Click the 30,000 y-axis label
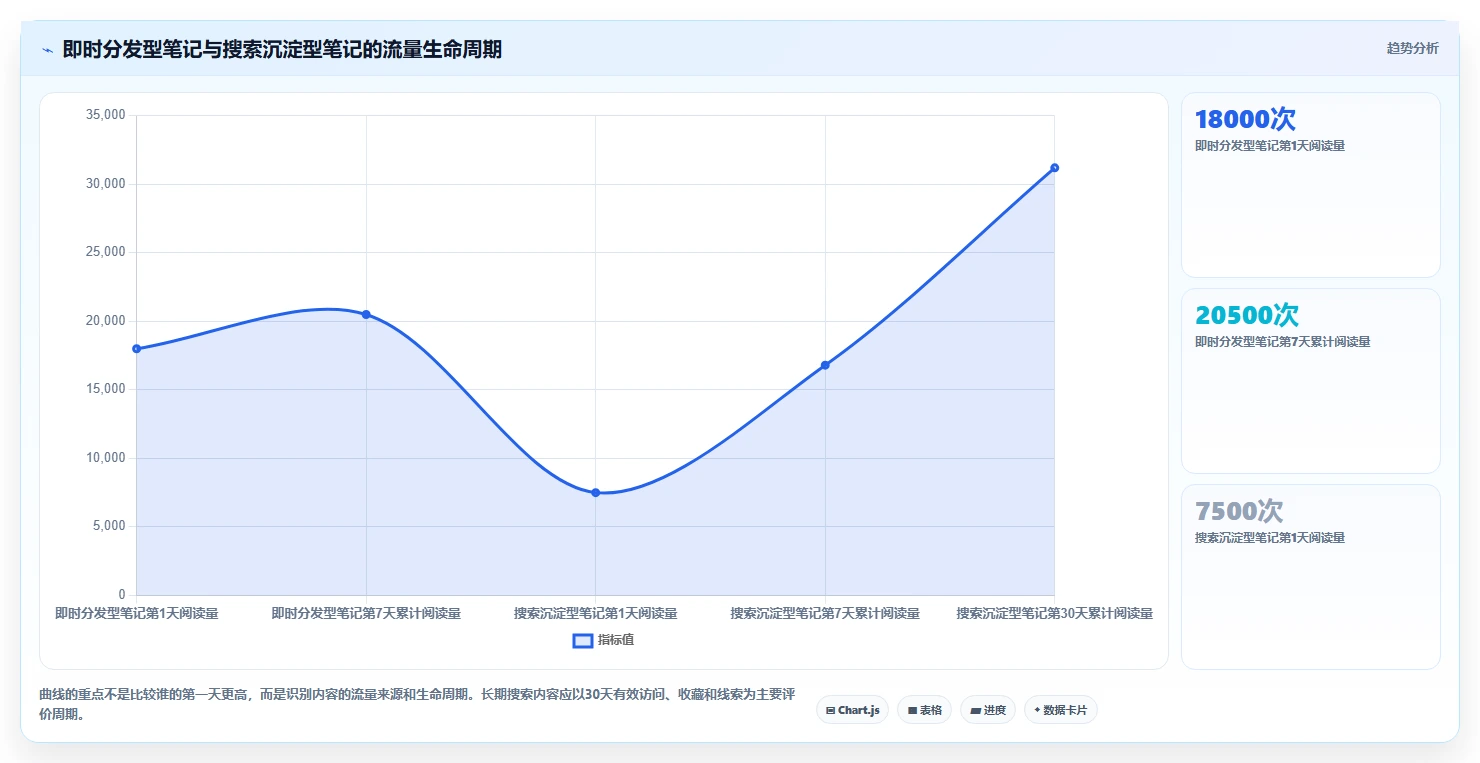This screenshot has width=1480, height=763. click(105, 184)
